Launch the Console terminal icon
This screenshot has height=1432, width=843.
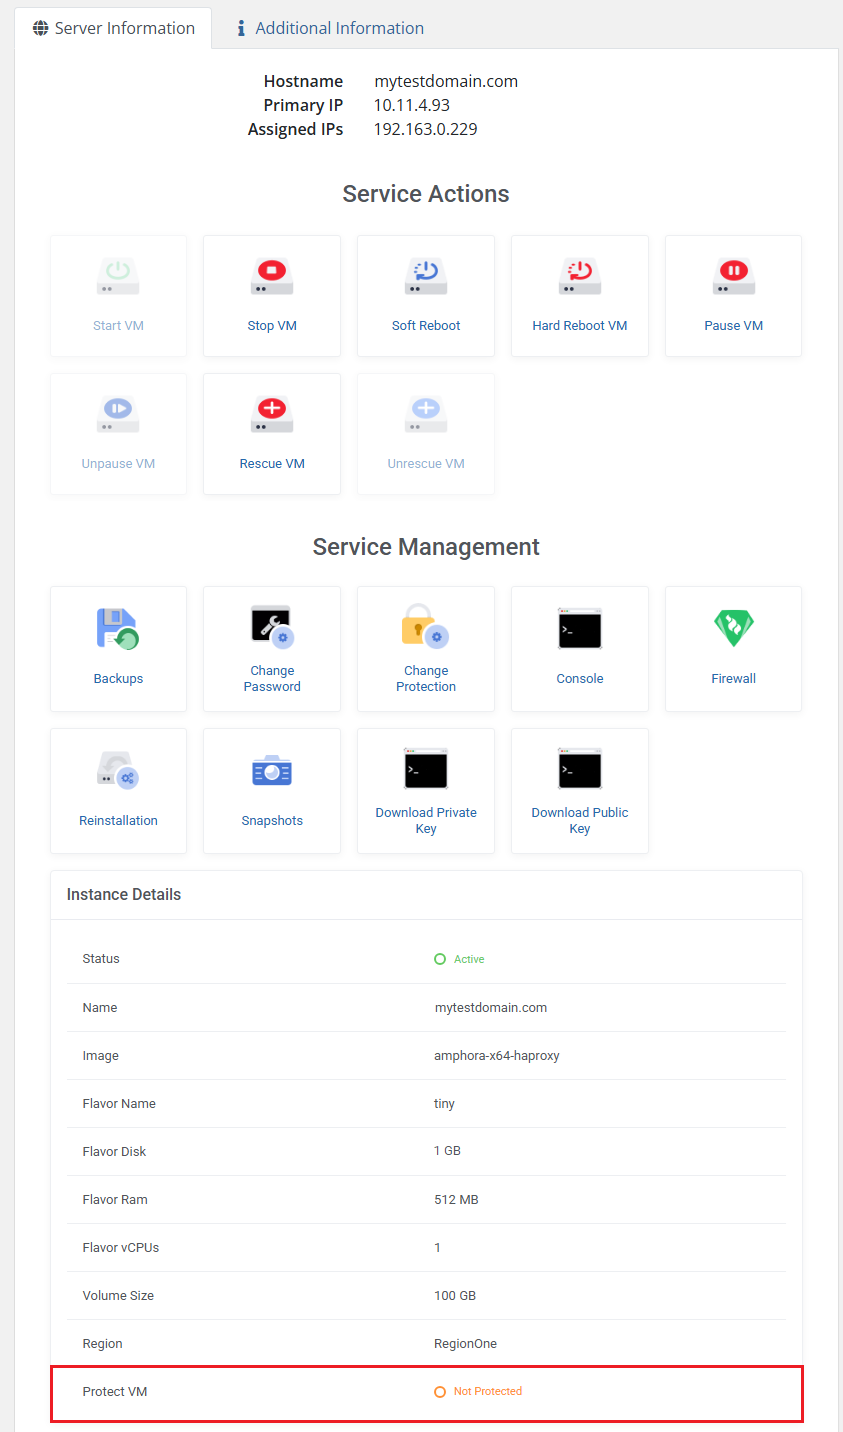pos(580,630)
